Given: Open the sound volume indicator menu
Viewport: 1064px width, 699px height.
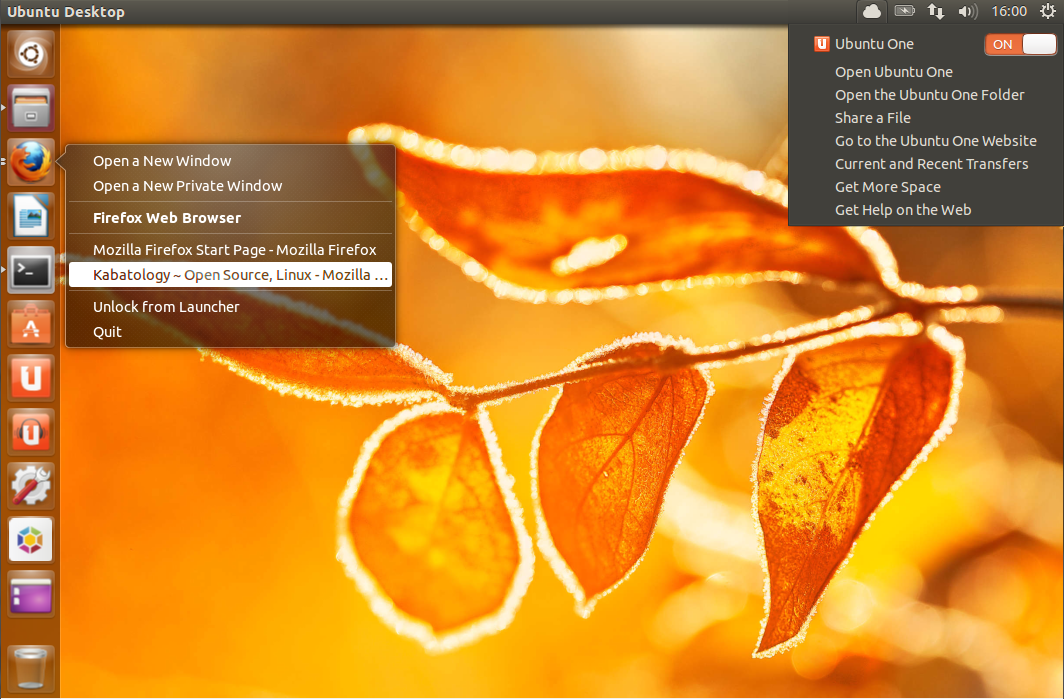Looking at the screenshot, I should [967, 12].
